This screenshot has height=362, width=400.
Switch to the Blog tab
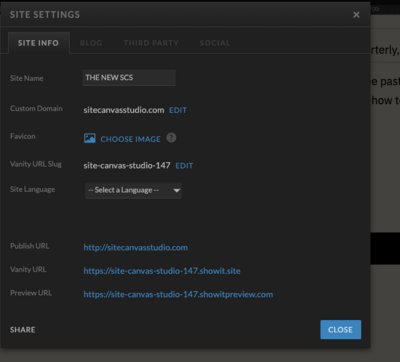(x=91, y=43)
